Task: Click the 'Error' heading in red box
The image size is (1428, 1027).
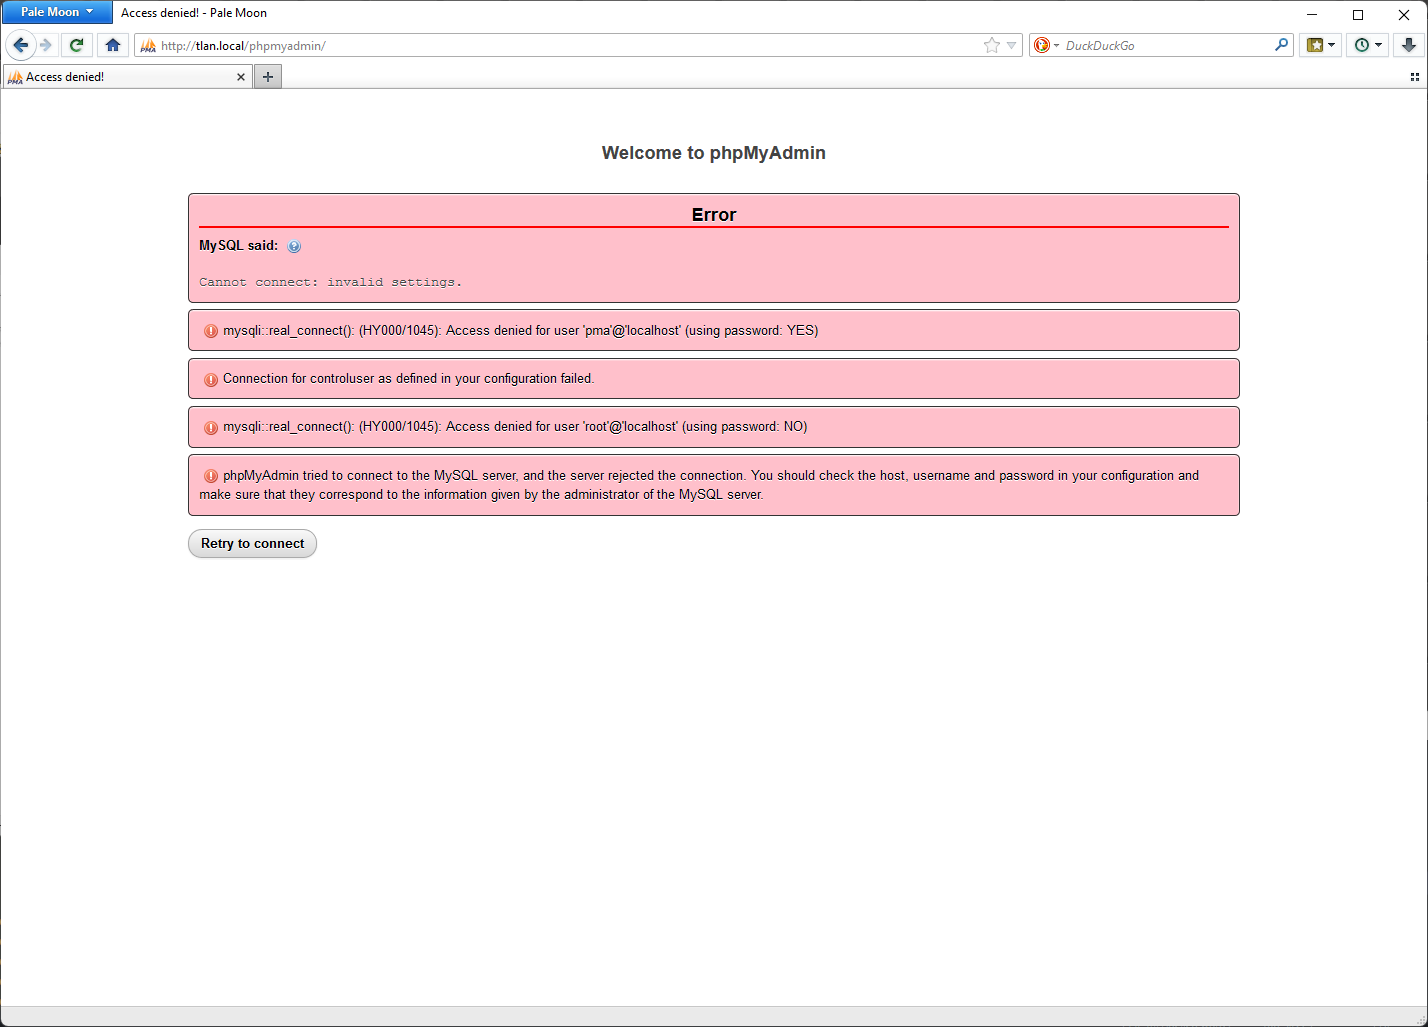Action: pos(714,215)
